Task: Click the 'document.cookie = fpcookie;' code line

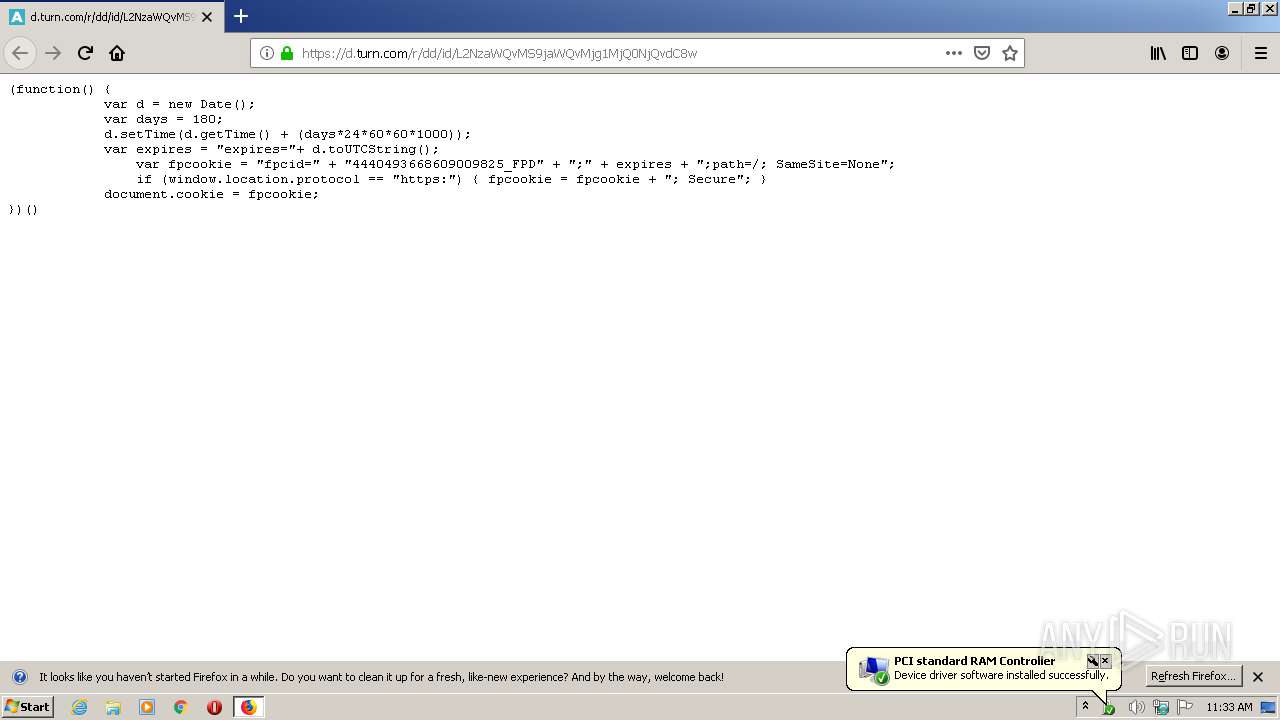Action: pos(211,194)
